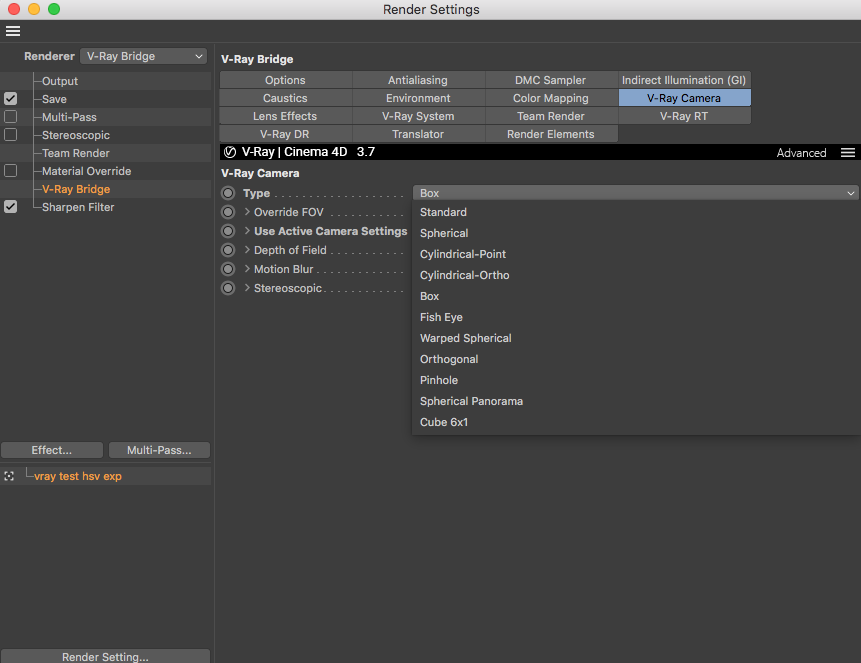This screenshot has width=861, height=663.
Task: Open the camera Type dropdown showing Box
Action: click(635, 193)
